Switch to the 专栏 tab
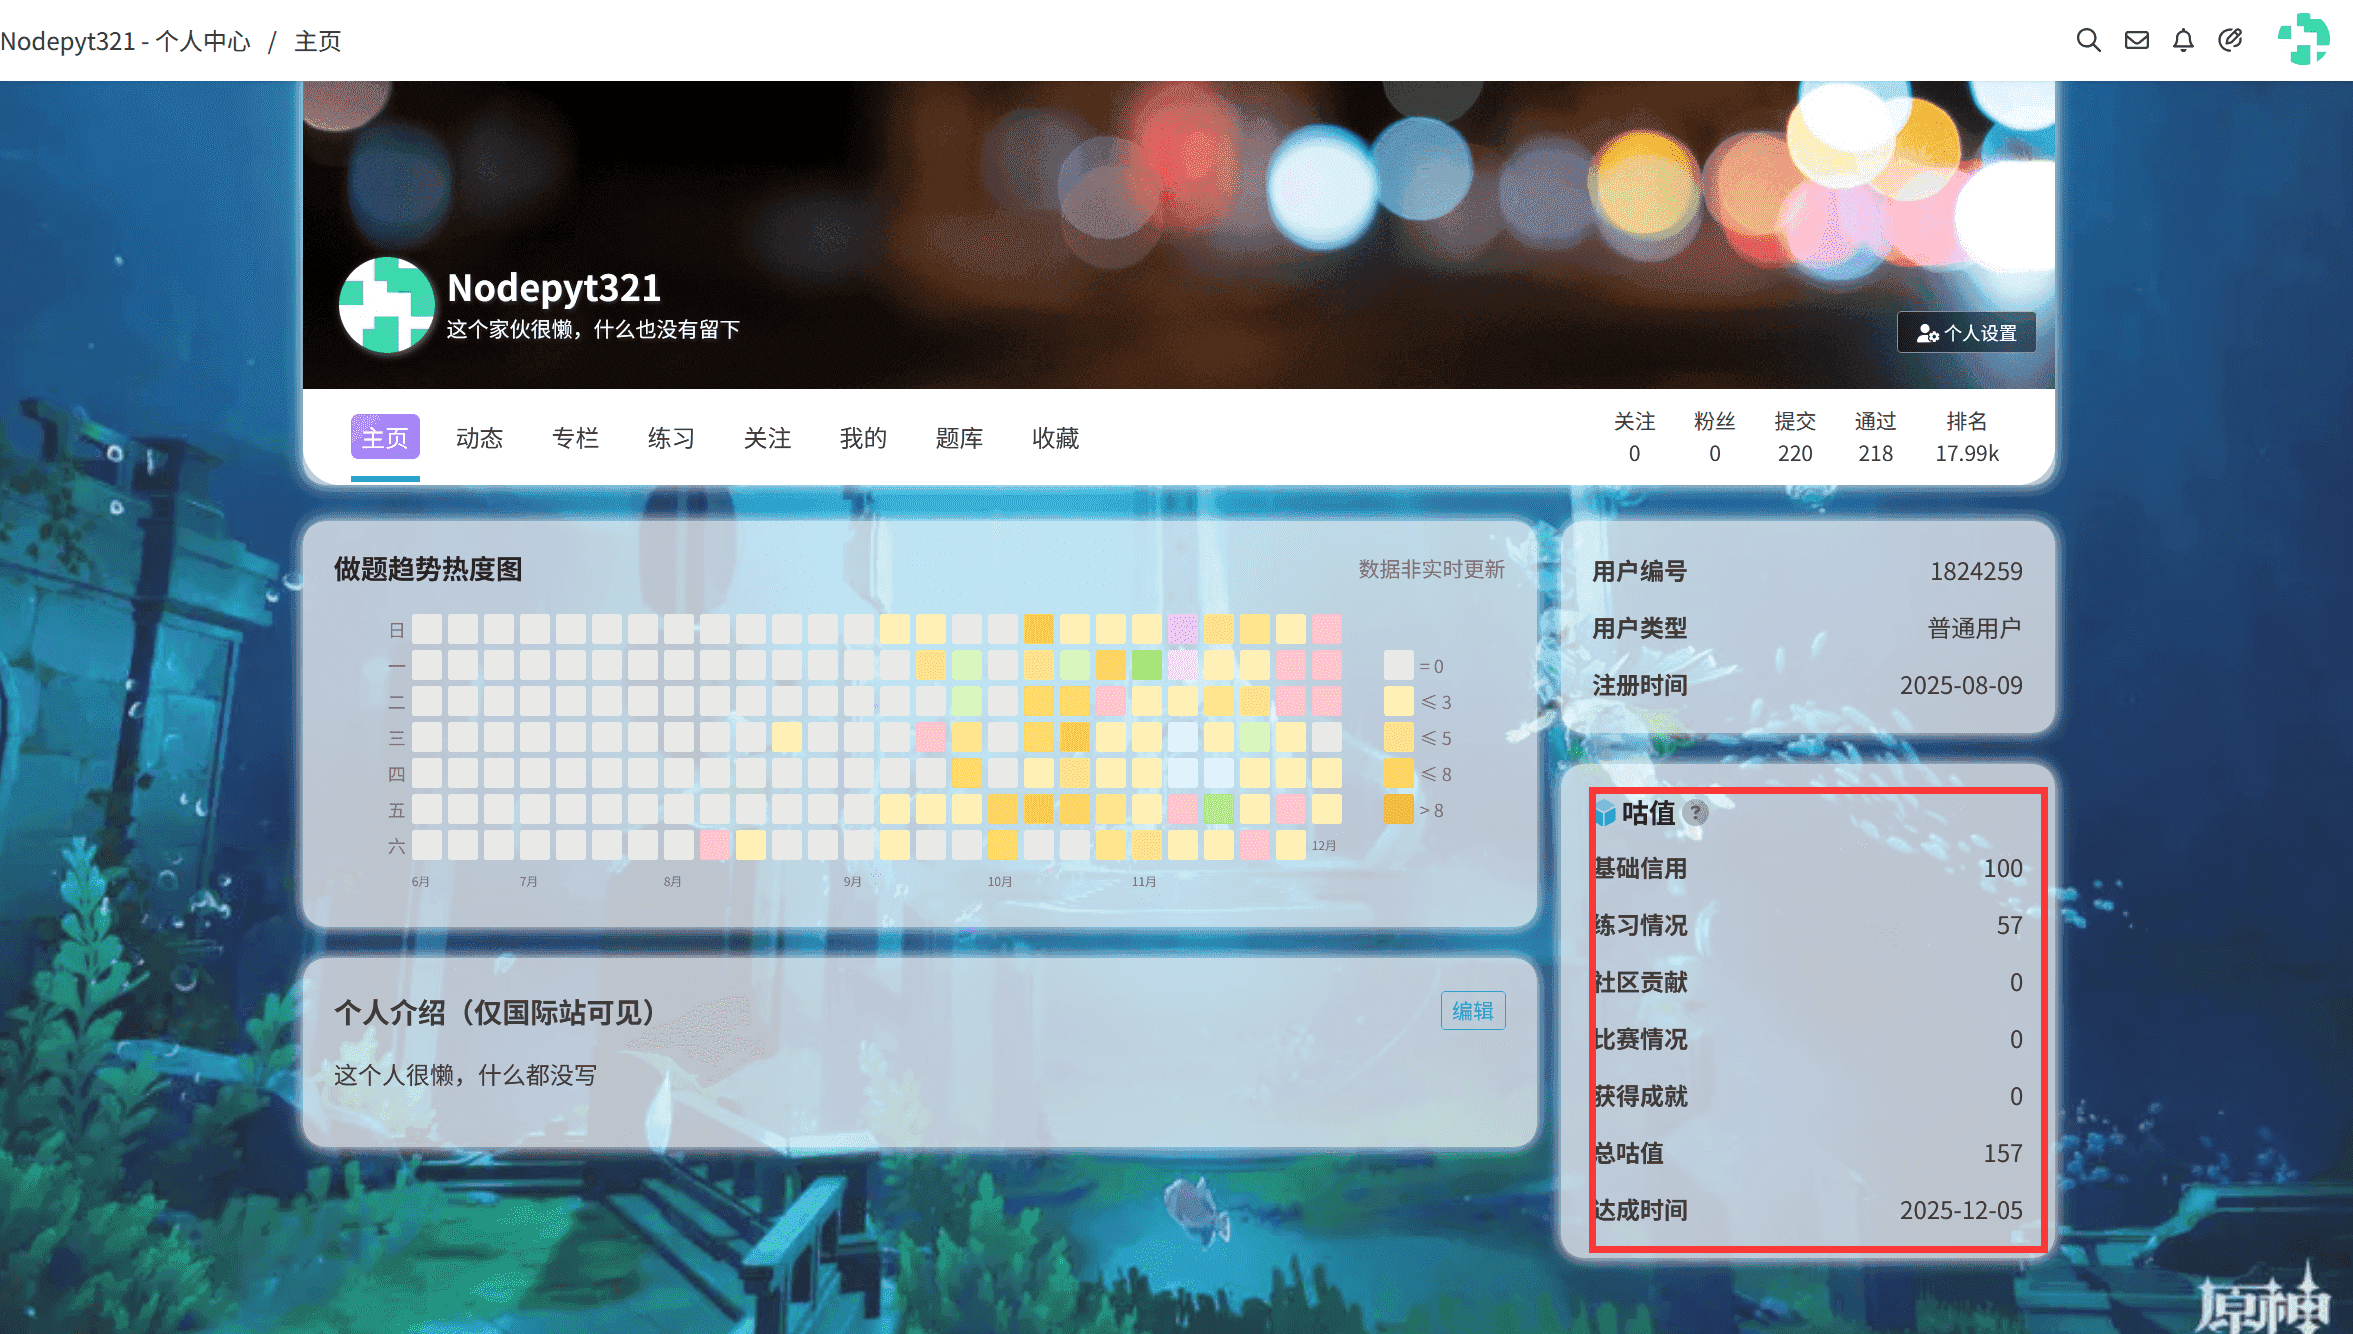 click(575, 438)
